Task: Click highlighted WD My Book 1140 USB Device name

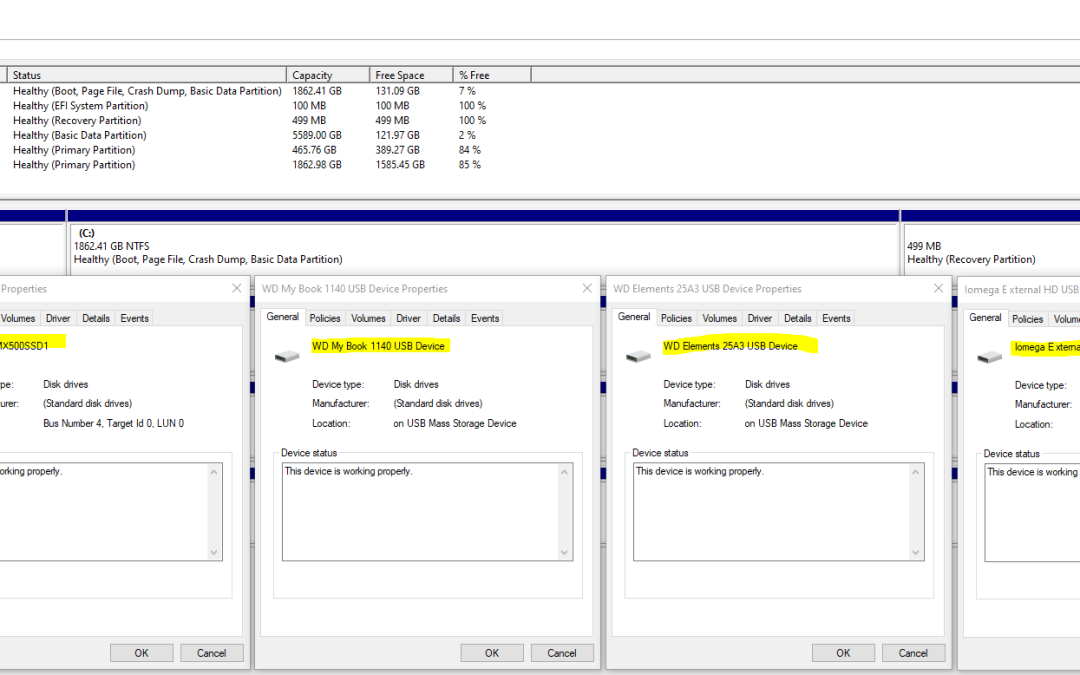Action: tap(378, 346)
